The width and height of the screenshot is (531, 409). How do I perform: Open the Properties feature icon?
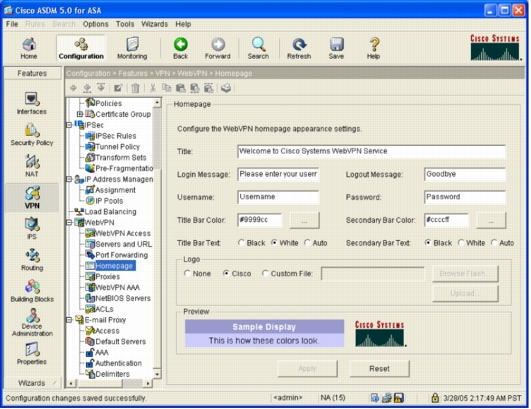pos(32,353)
